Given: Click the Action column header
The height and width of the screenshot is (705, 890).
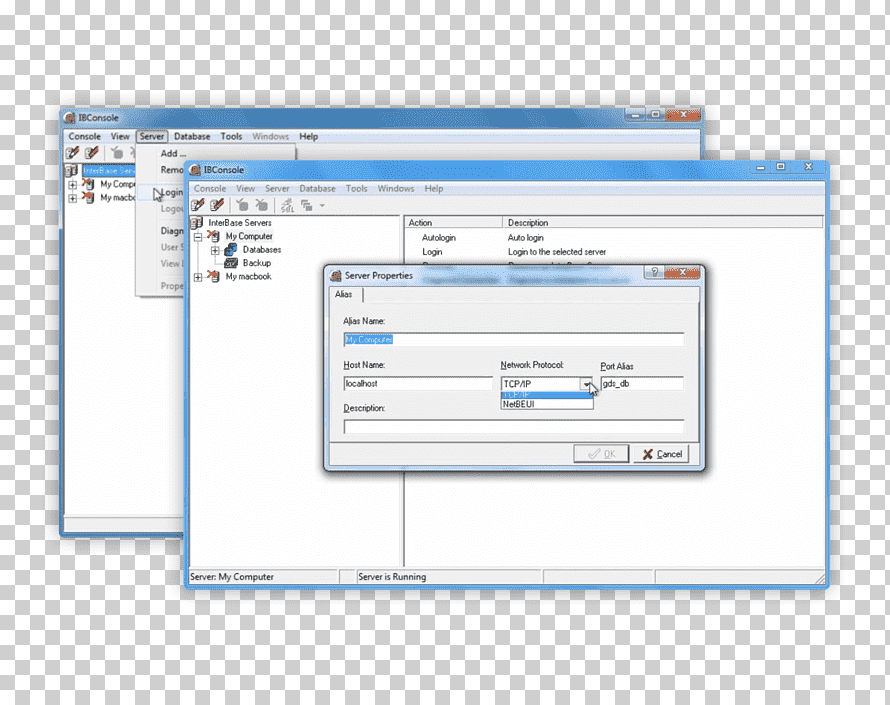Looking at the screenshot, I should (x=454, y=223).
